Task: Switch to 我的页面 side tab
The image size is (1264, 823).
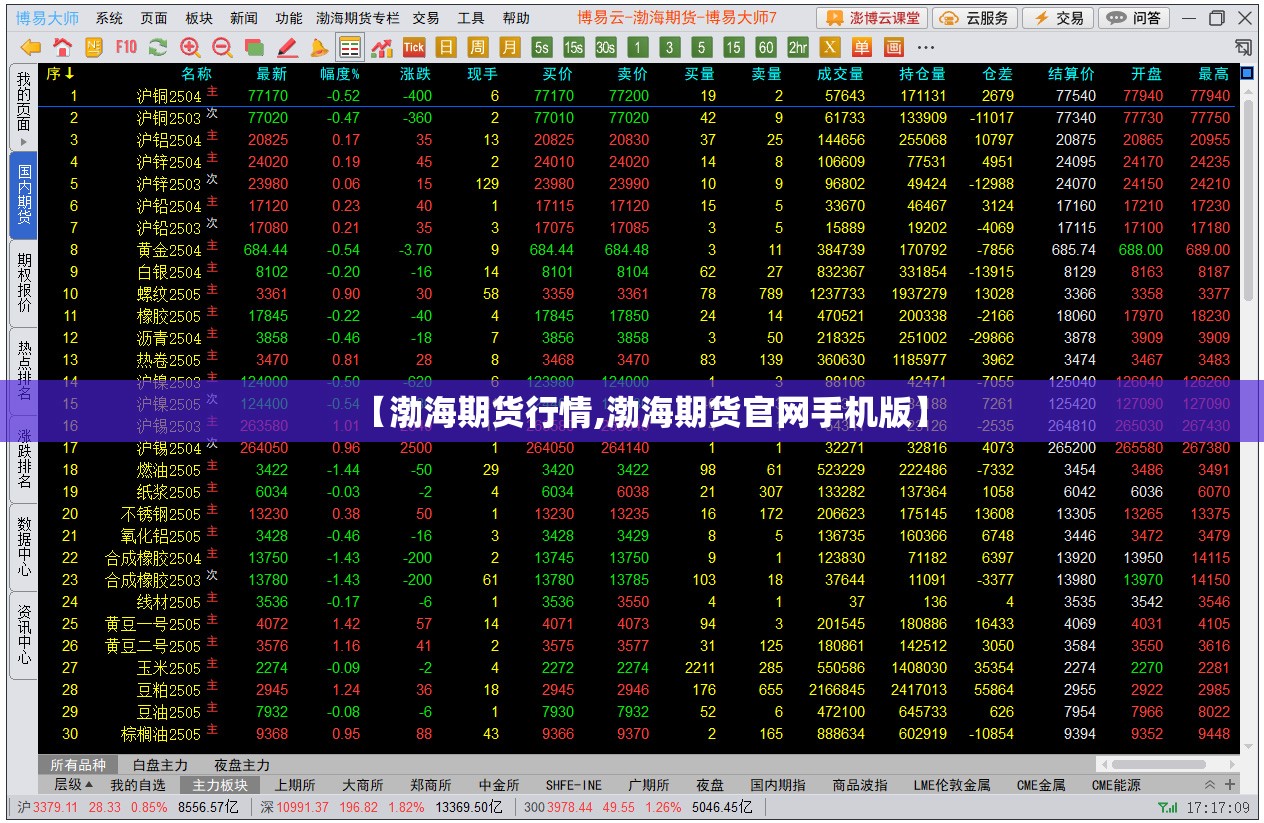Action: tap(23, 107)
